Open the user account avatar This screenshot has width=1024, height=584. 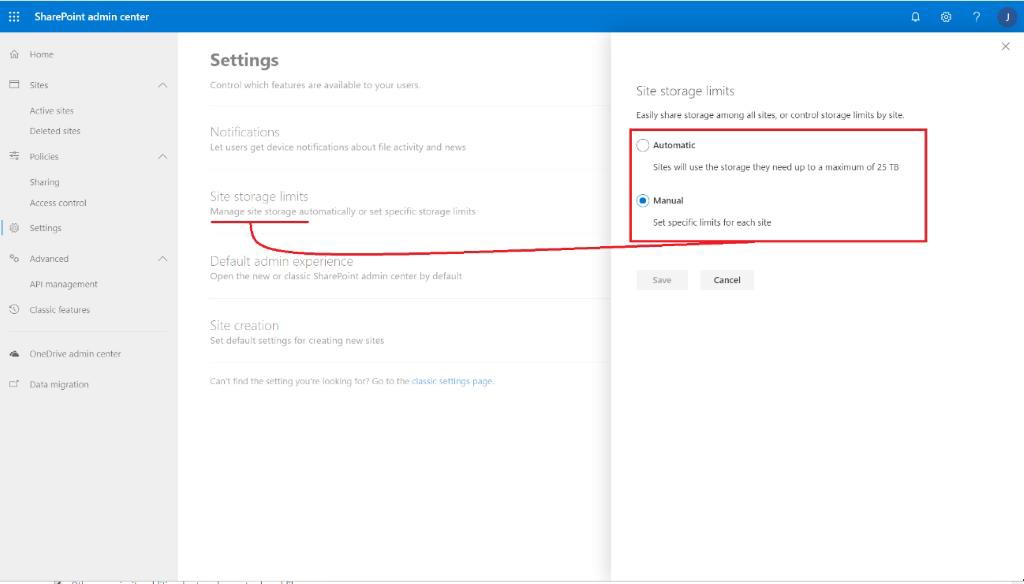1006,17
